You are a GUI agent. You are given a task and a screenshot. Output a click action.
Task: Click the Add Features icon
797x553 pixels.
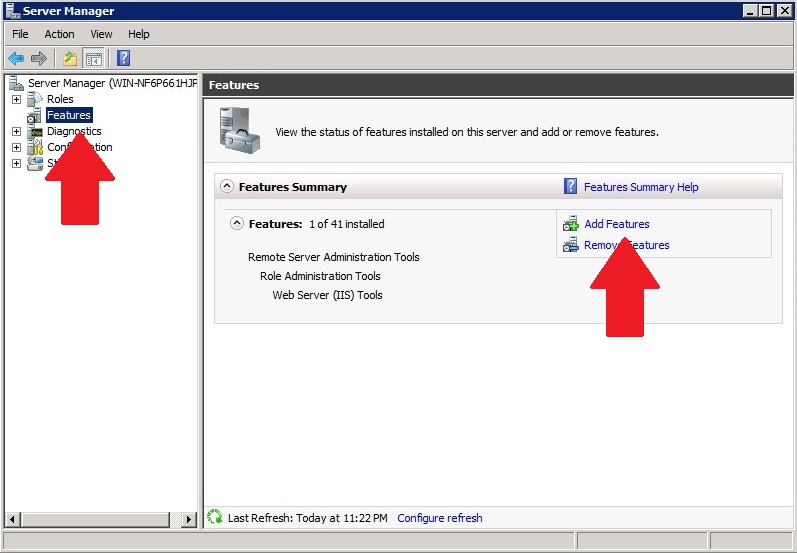tap(570, 224)
